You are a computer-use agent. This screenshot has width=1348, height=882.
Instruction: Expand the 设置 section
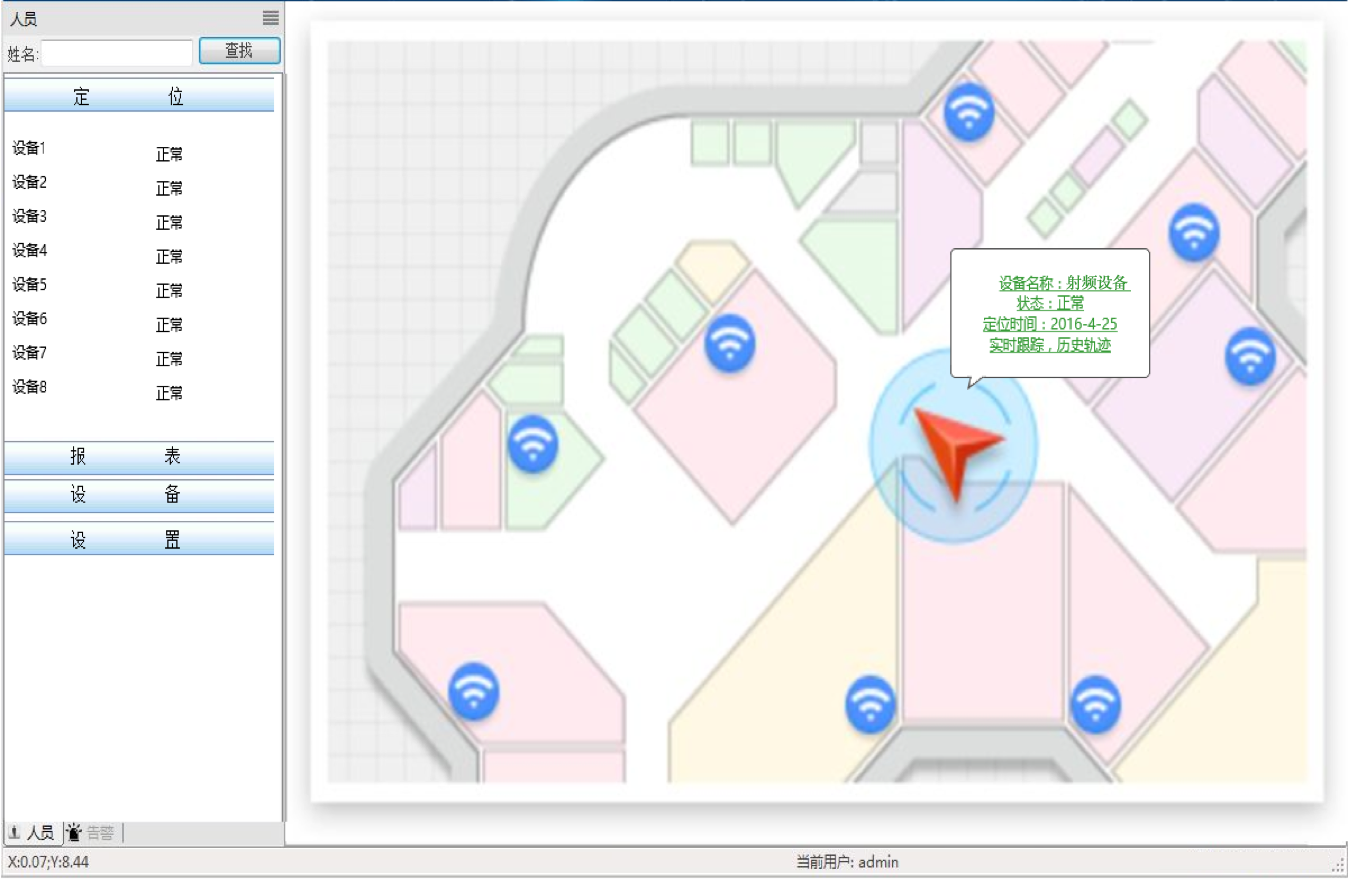[x=139, y=540]
